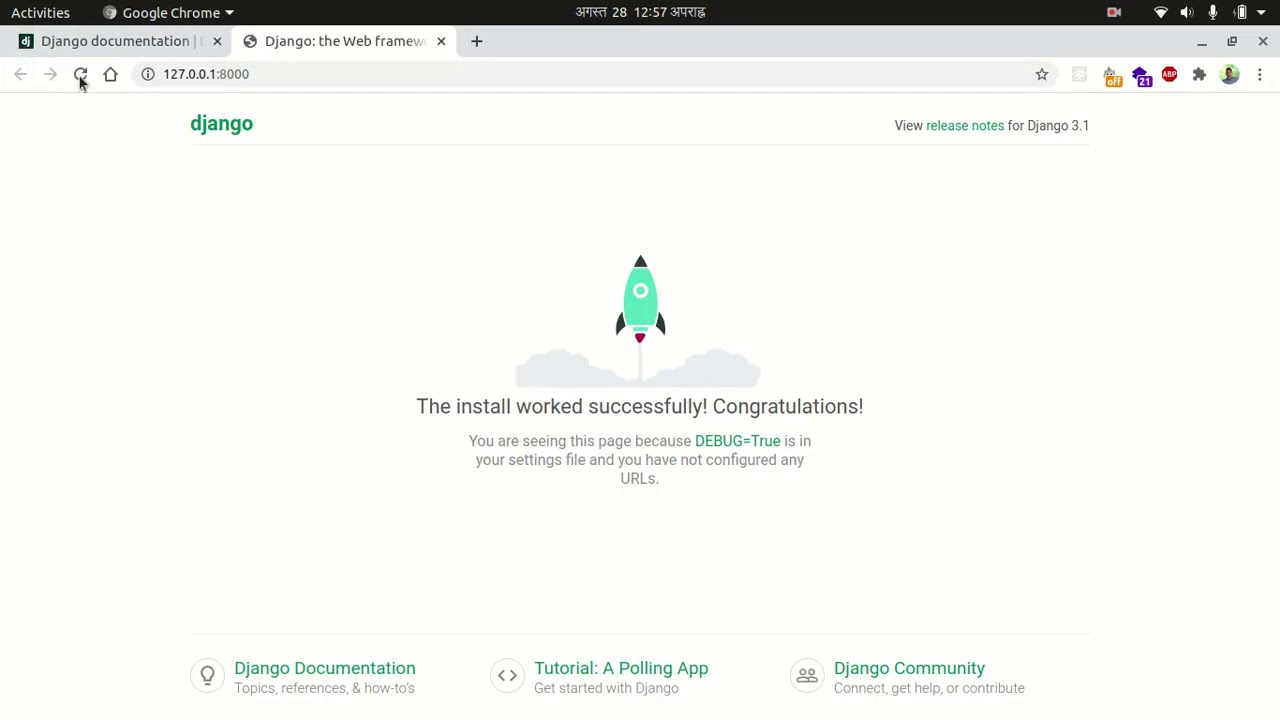Go forward using the forward arrow
The height and width of the screenshot is (720, 1280).
click(x=50, y=74)
